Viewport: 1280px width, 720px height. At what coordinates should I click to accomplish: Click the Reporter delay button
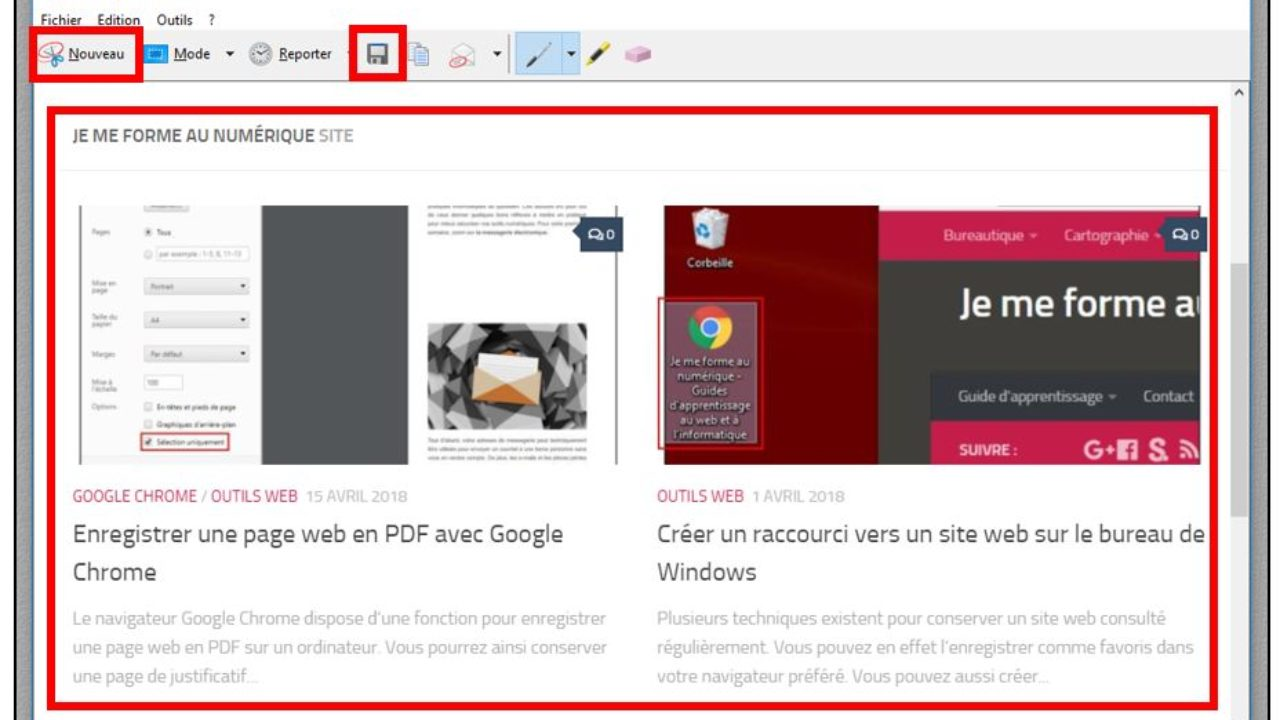pyautogui.click(x=291, y=54)
